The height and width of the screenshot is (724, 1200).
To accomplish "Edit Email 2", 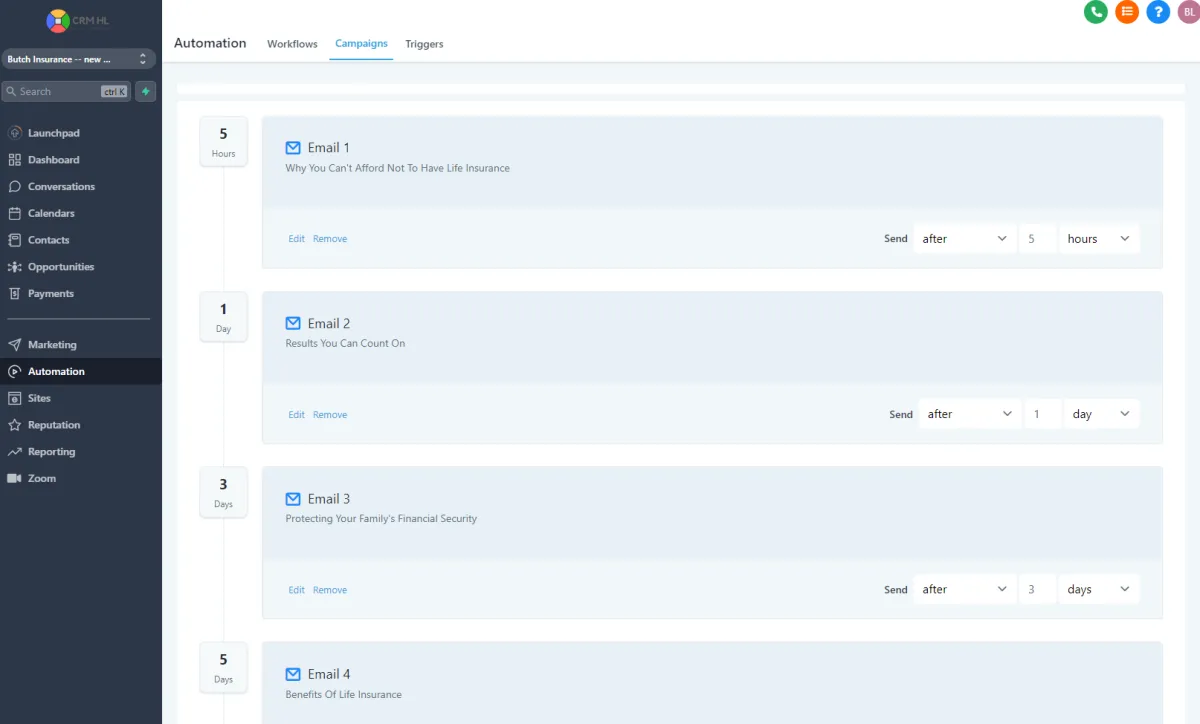I will 297,415.
